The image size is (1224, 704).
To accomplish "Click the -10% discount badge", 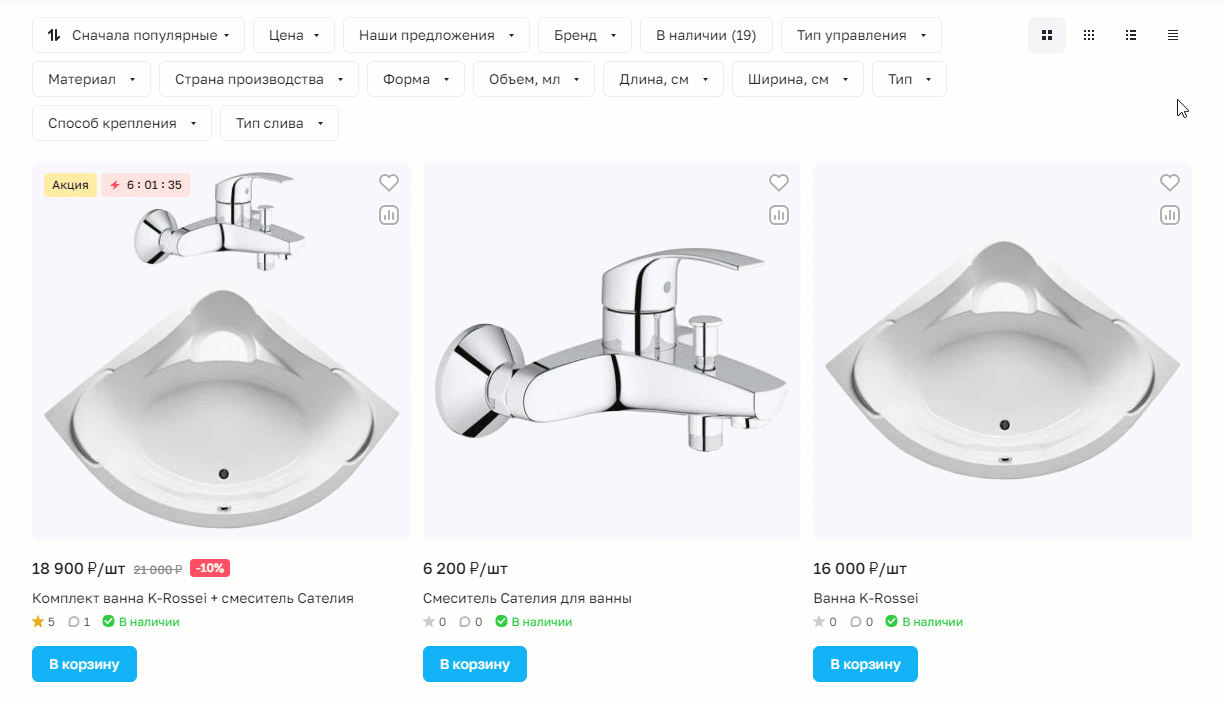I will tap(210, 568).
